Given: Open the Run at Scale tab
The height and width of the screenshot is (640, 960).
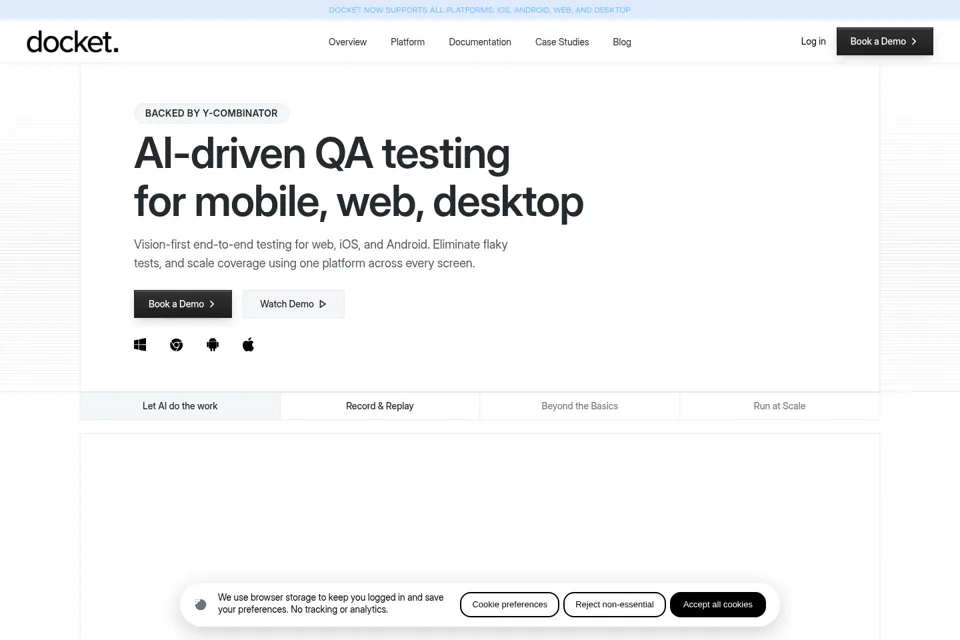Looking at the screenshot, I should click(x=779, y=406).
